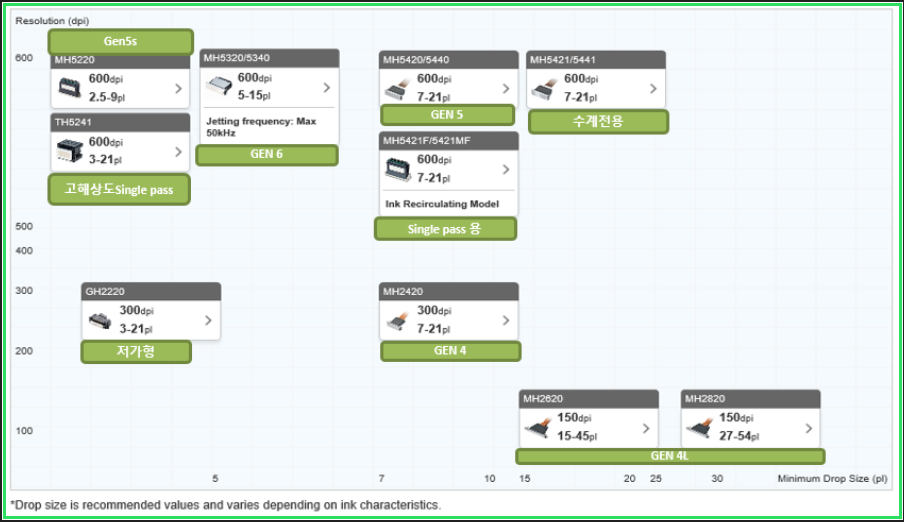Select the Gen5s green label

tap(121, 41)
